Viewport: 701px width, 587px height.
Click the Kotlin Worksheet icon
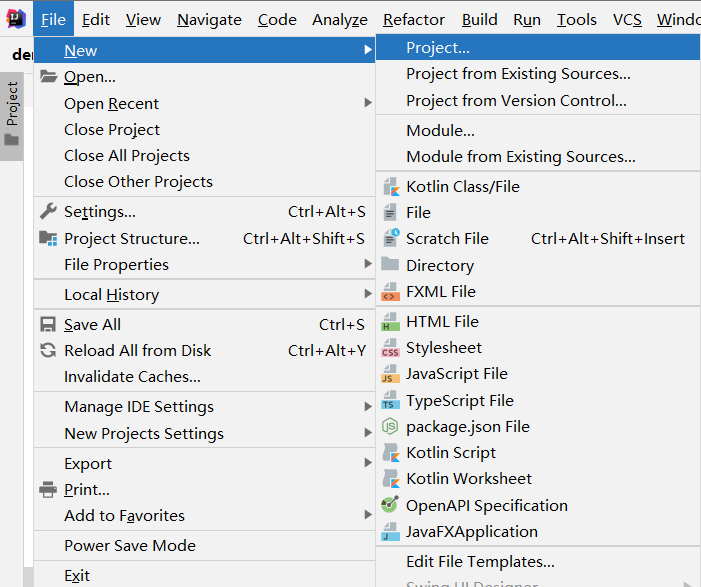point(391,479)
